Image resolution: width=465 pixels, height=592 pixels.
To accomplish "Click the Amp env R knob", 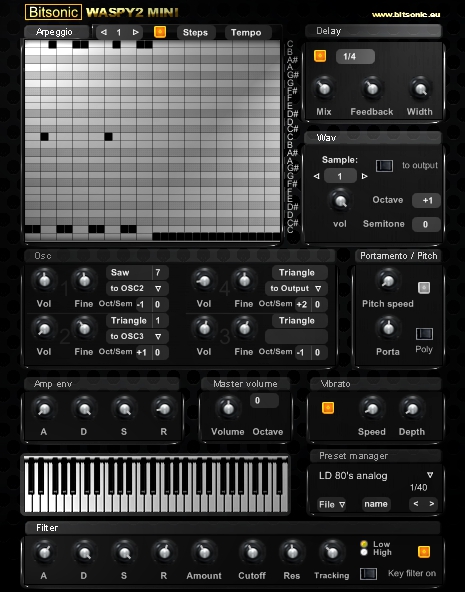I will pyautogui.click(x=164, y=408).
